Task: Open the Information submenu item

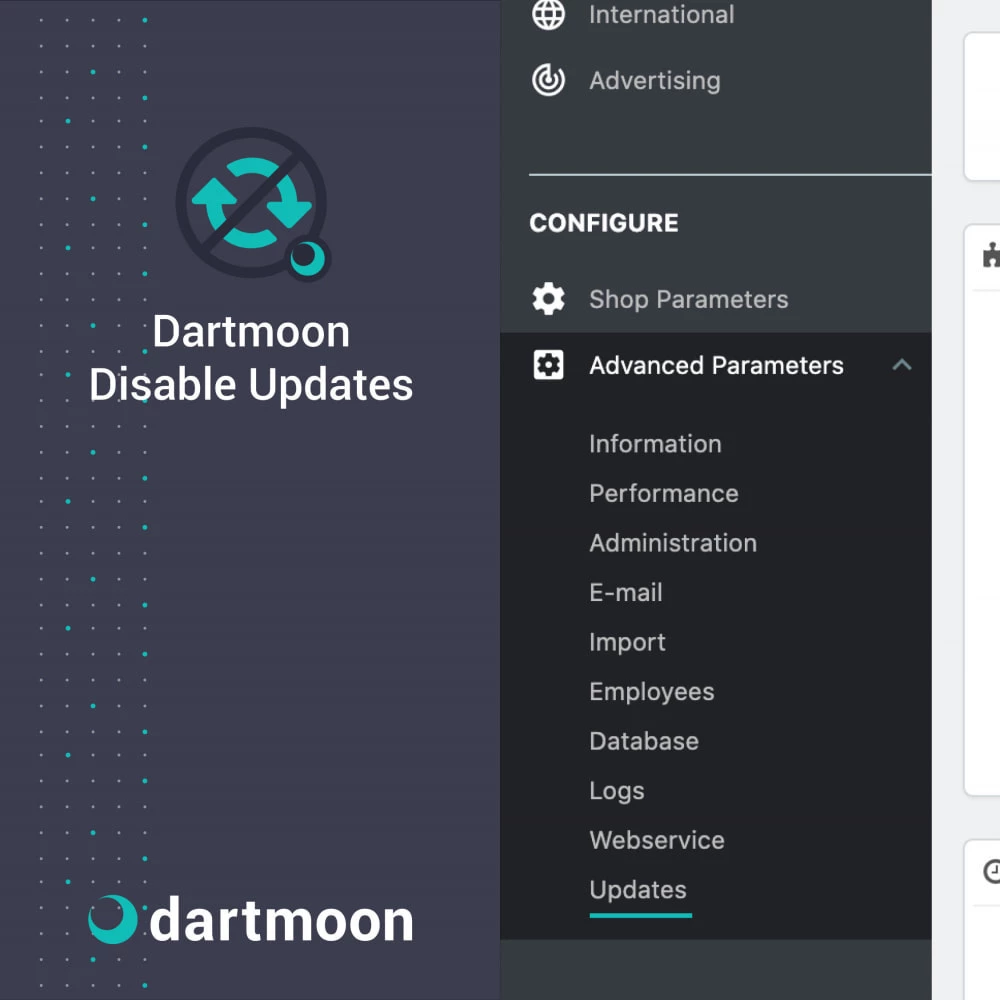Action: 655,444
